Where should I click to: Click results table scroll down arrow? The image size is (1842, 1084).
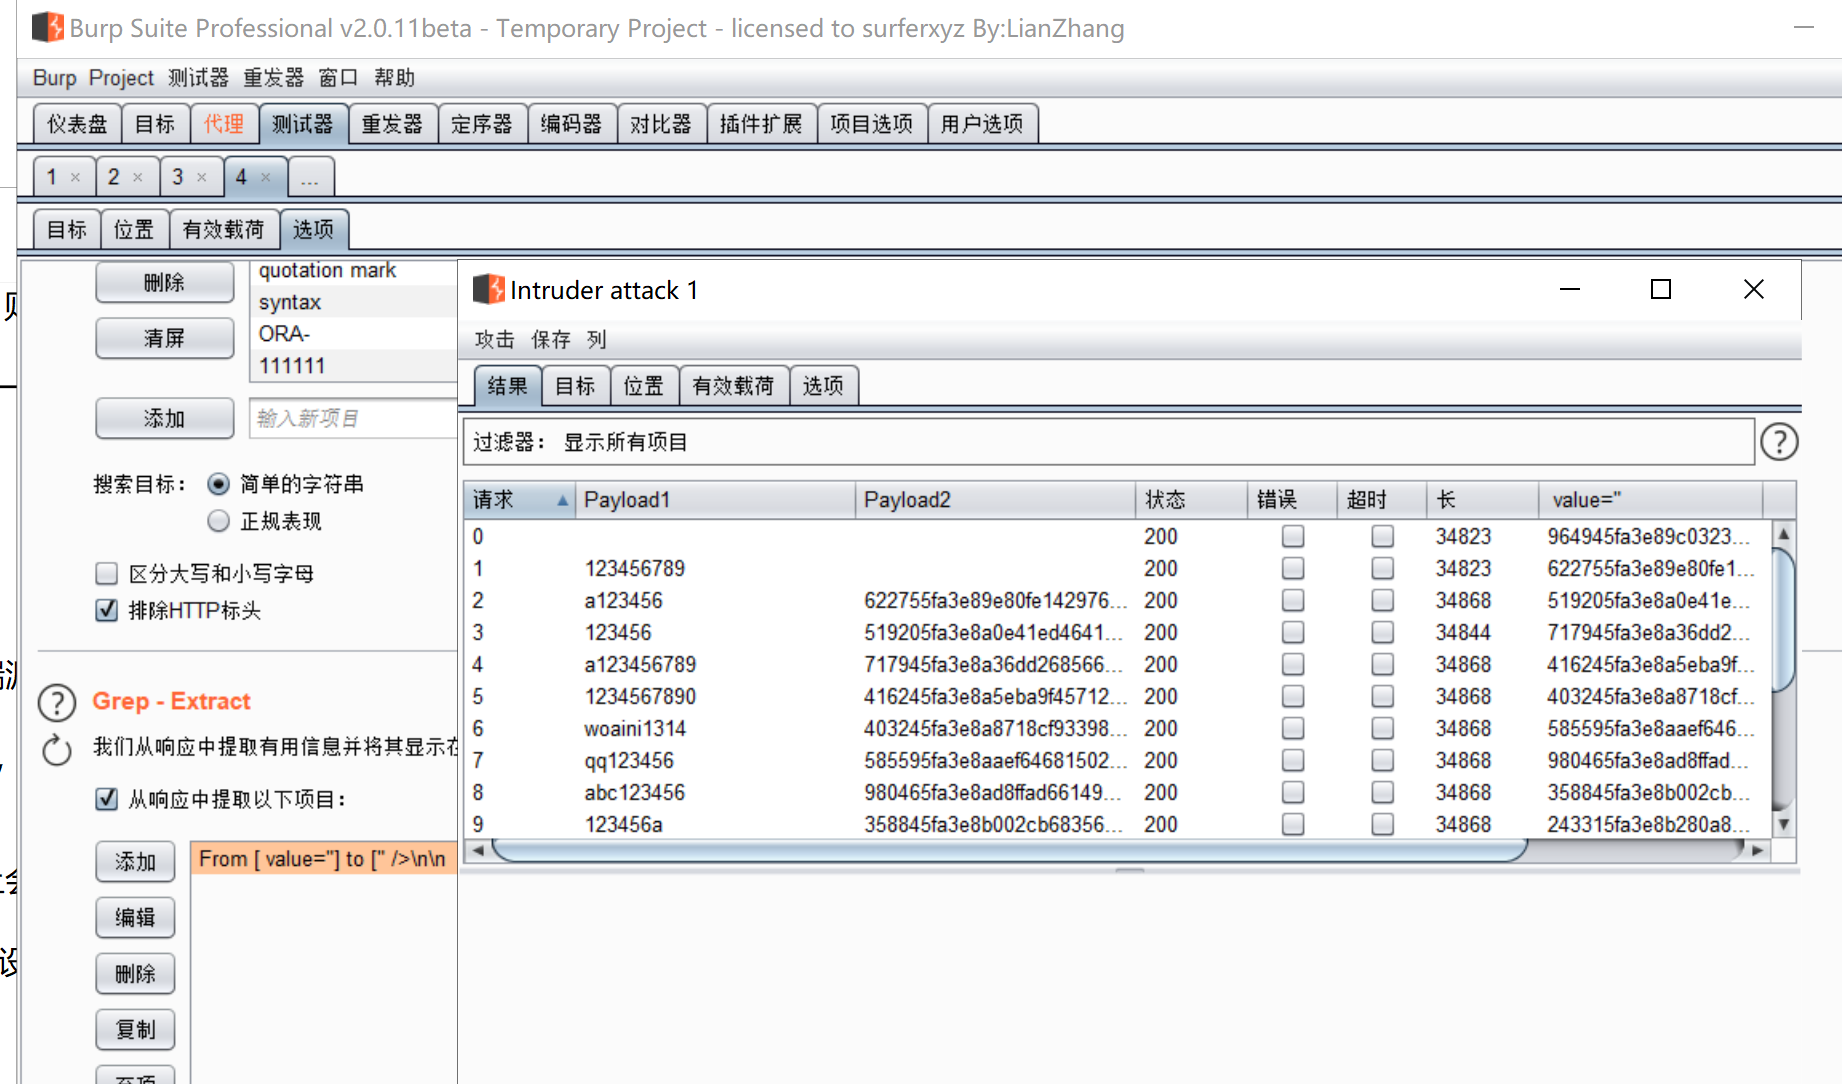1783,825
